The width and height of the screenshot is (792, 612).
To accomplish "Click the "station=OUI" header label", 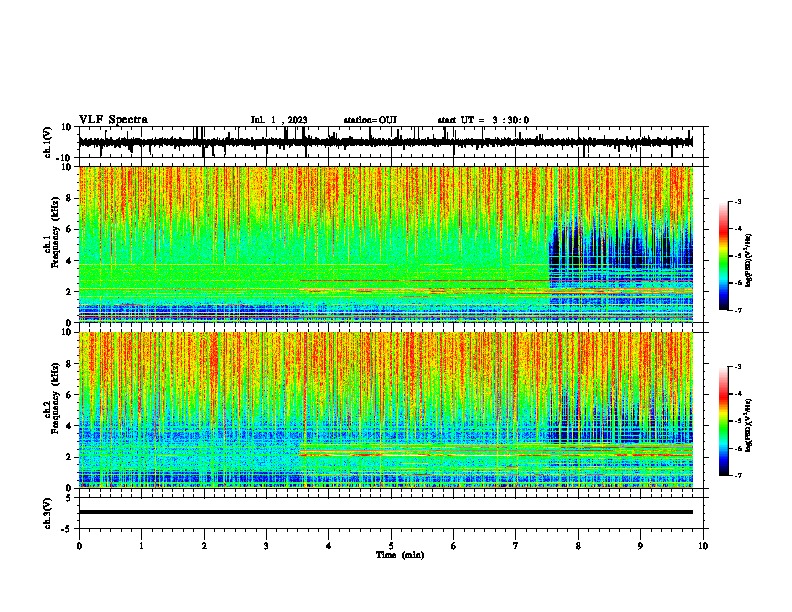I will pyautogui.click(x=370, y=120).
